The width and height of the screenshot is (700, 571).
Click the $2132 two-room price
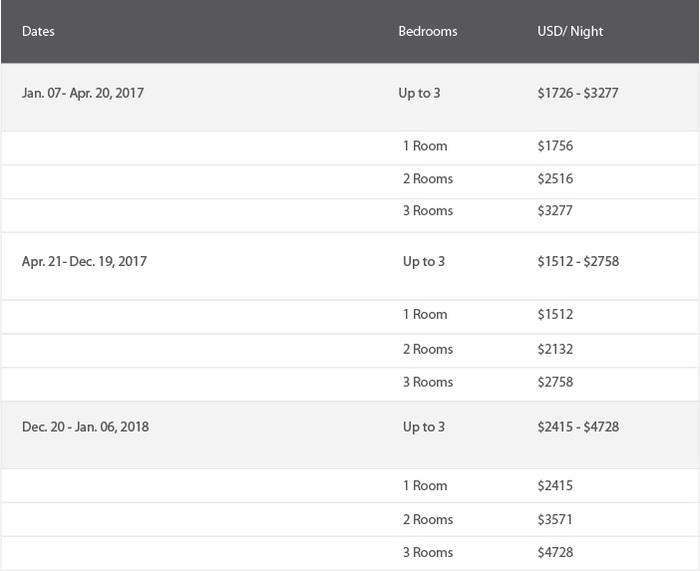(555, 349)
